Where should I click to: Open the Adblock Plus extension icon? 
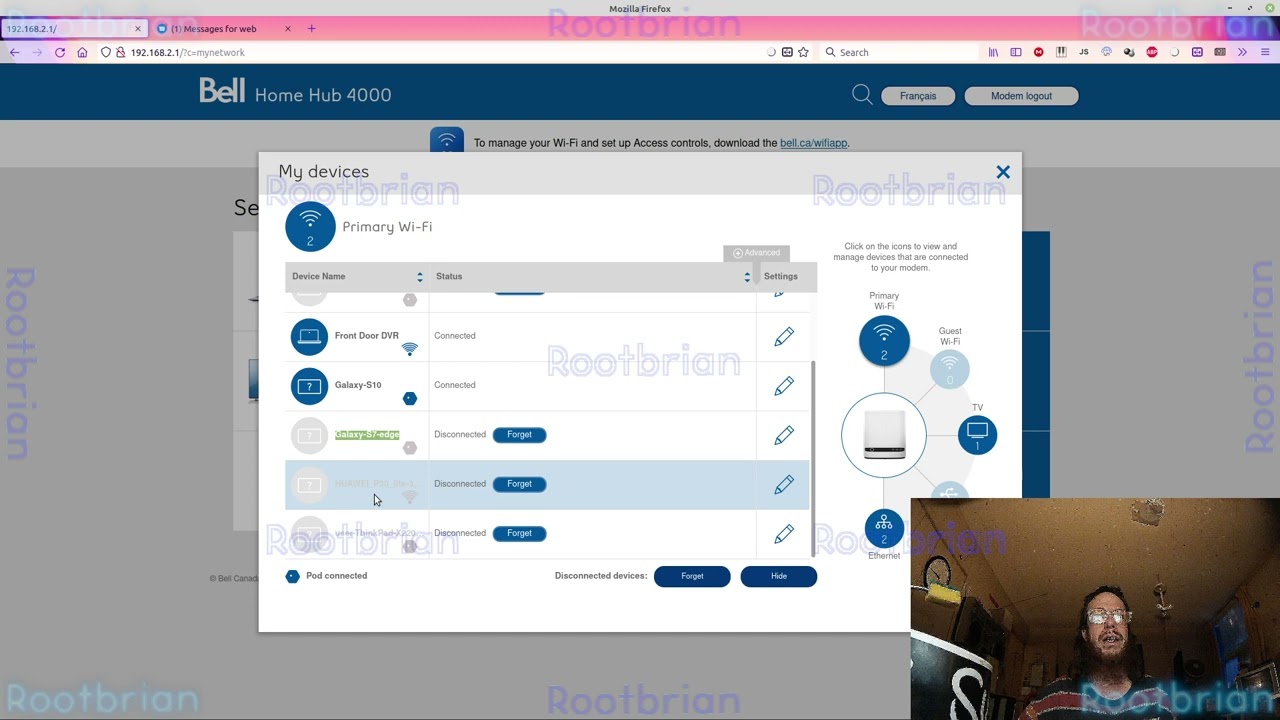click(x=1152, y=52)
